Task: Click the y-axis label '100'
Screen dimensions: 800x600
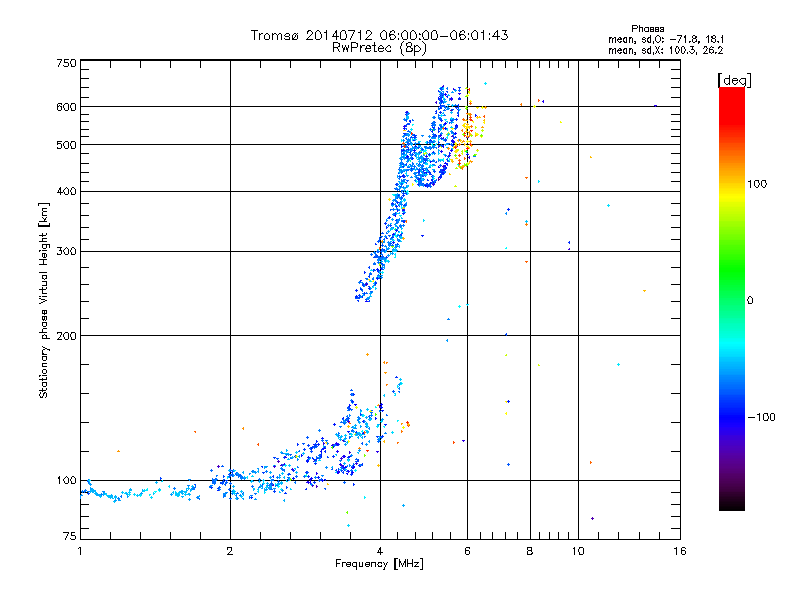Action: point(66,481)
